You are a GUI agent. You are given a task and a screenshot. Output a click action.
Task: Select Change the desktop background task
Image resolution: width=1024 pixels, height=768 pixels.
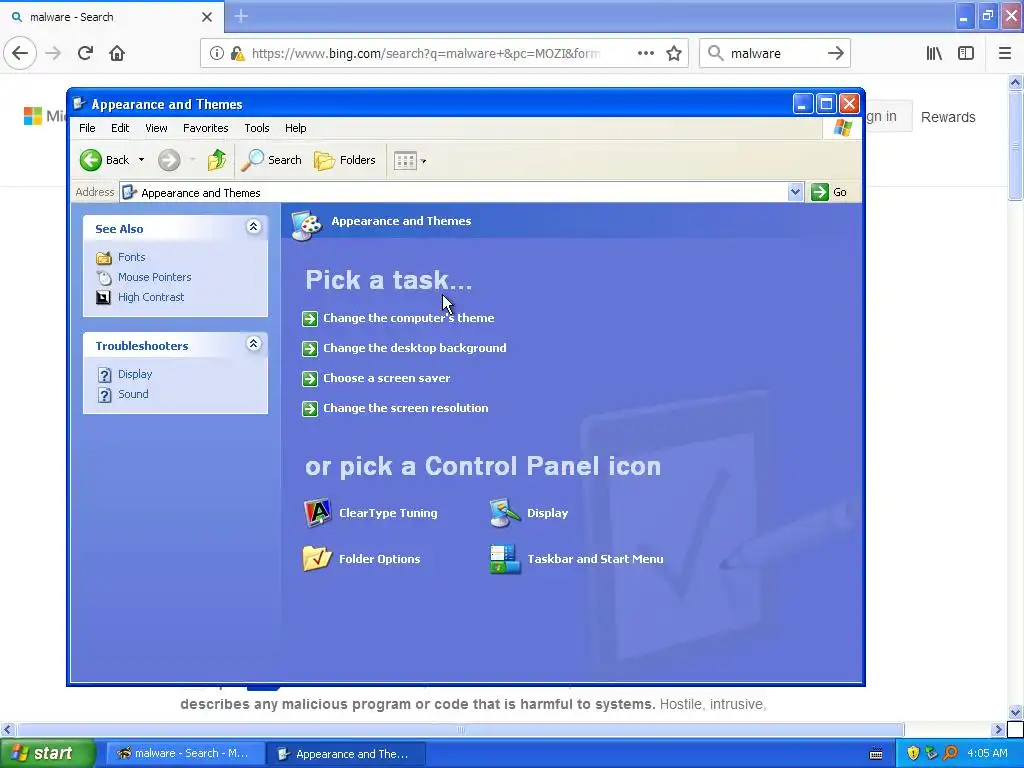pos(415,348)
